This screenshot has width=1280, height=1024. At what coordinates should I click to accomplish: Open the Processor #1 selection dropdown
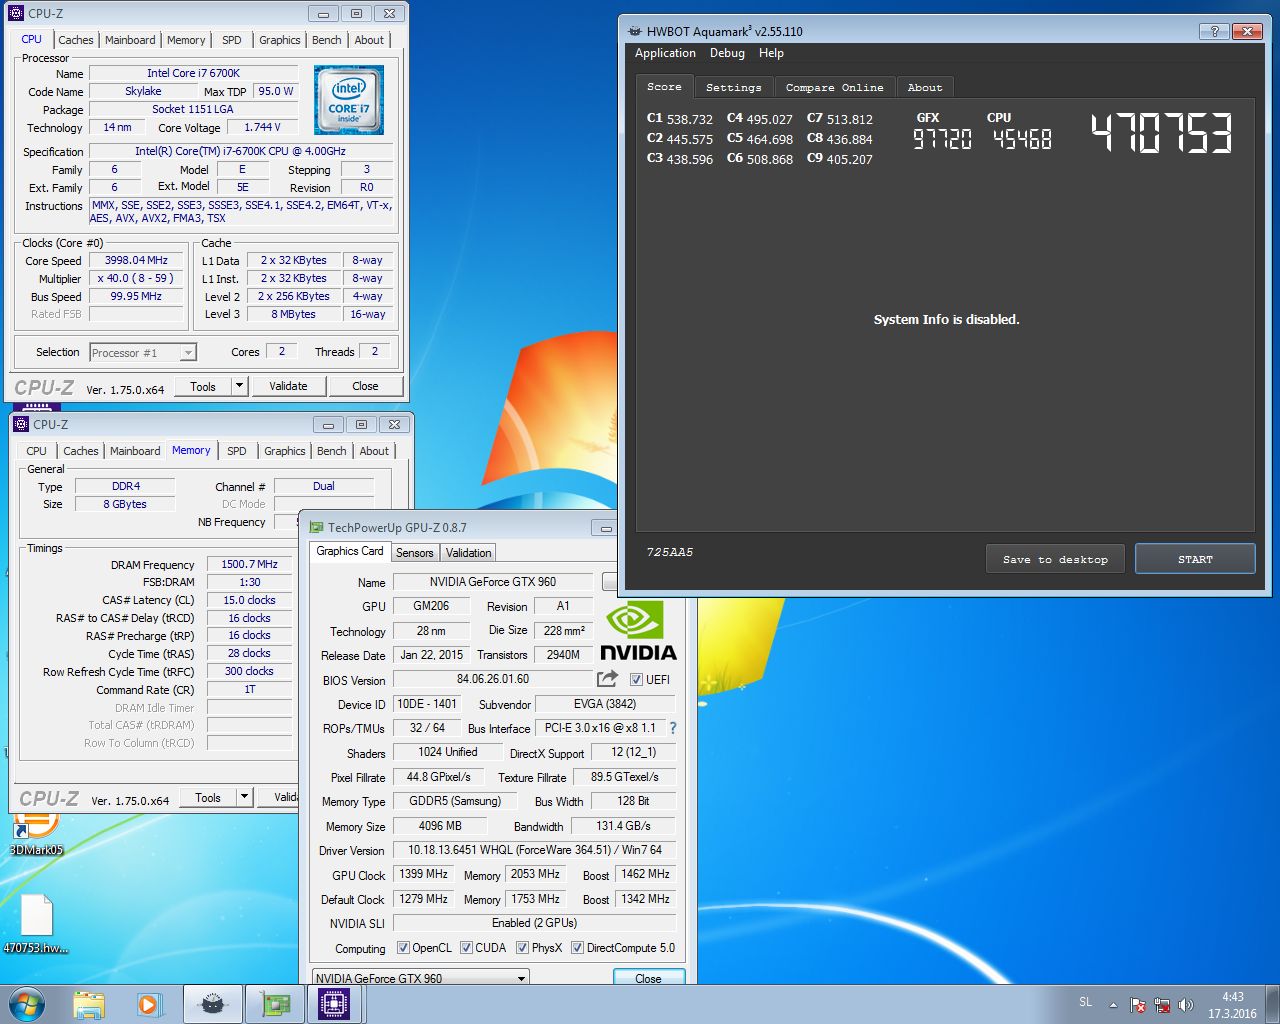pyautogui.click(x=143, y=352)
